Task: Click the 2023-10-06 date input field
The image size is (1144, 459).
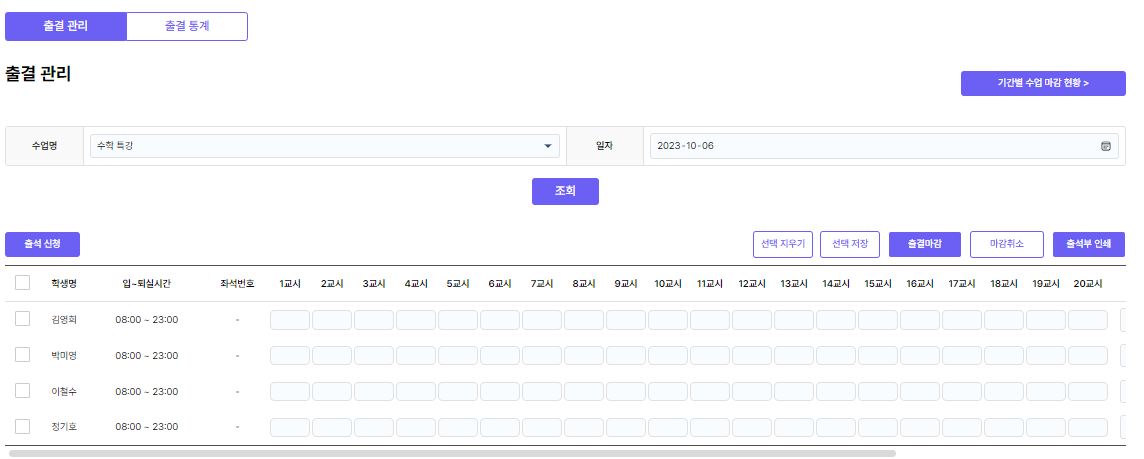Action: point(870,146)
